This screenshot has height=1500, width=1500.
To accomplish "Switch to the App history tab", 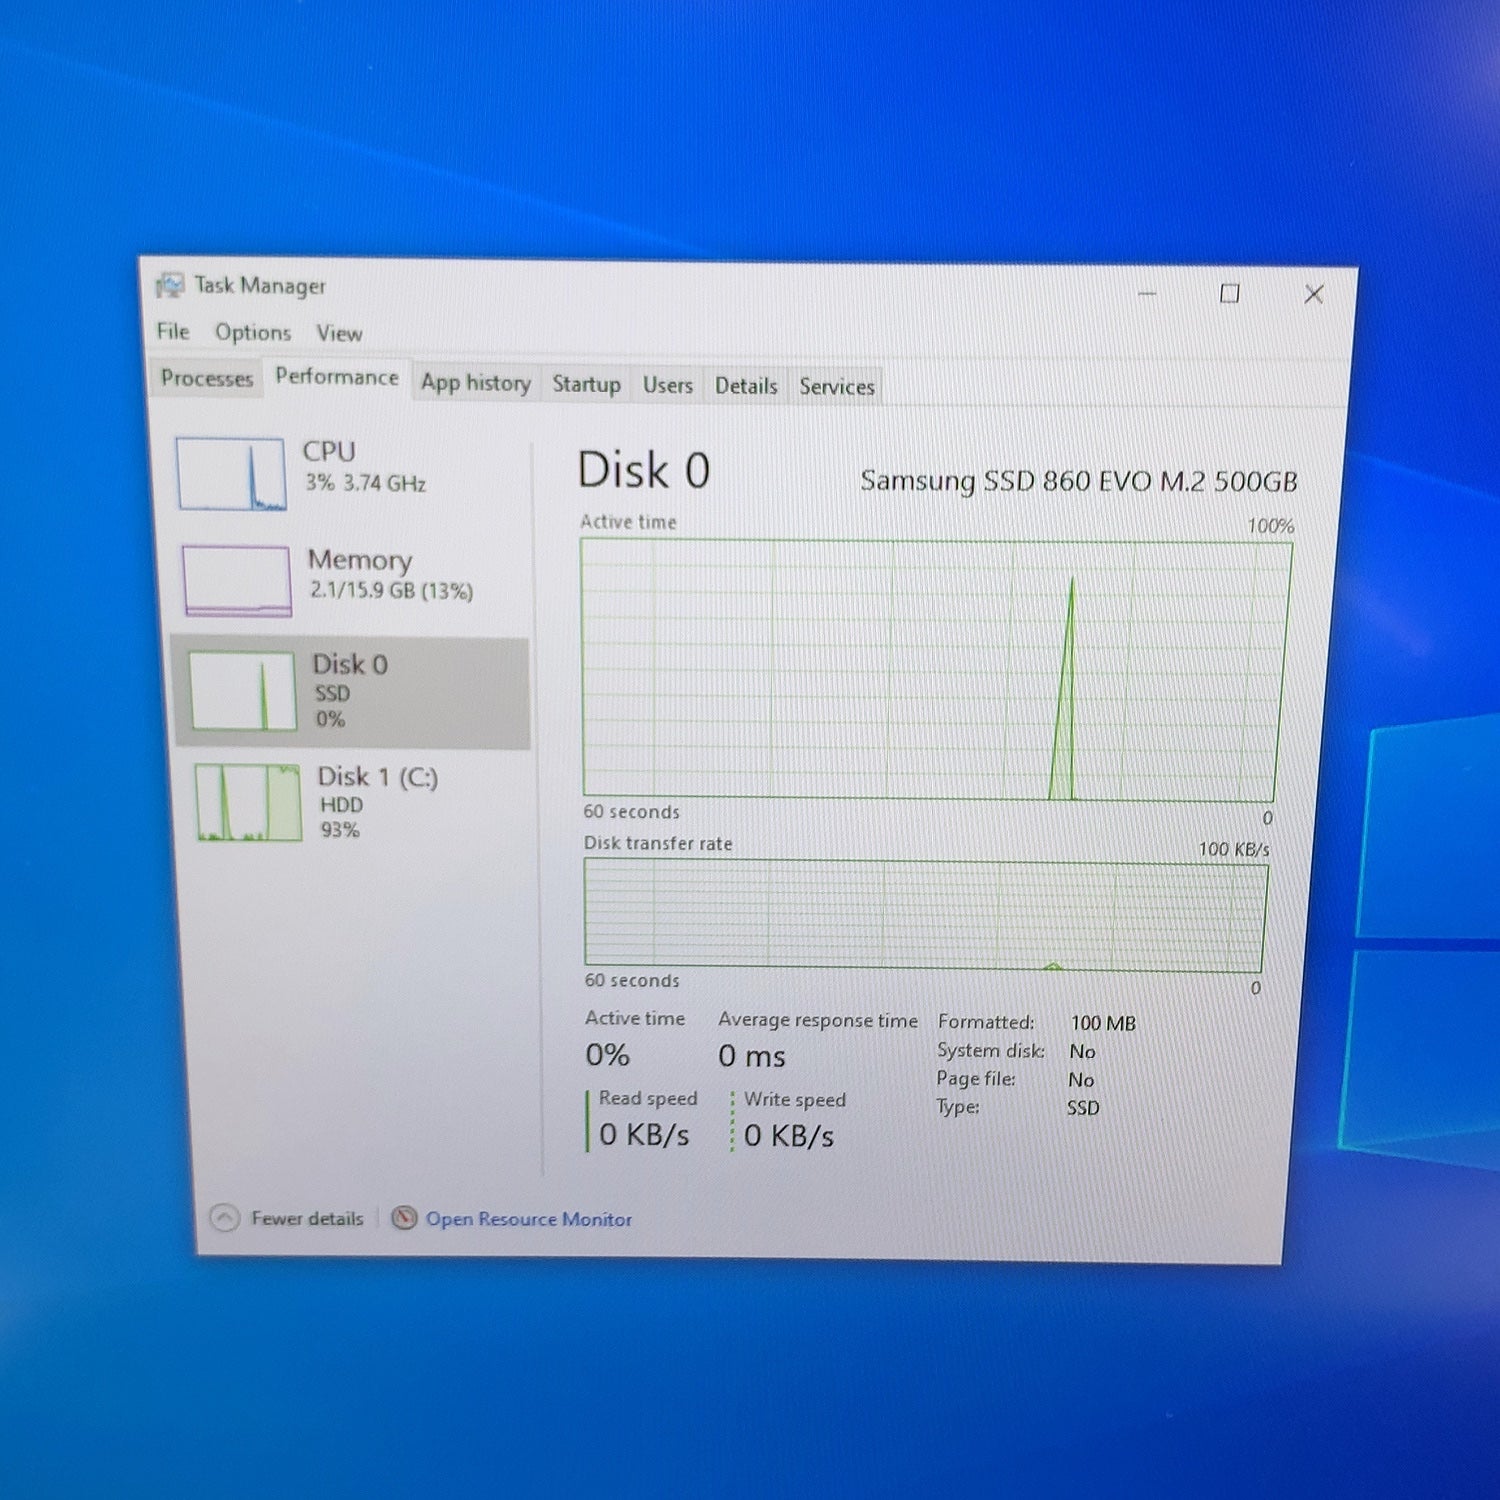I will point(476,383).
